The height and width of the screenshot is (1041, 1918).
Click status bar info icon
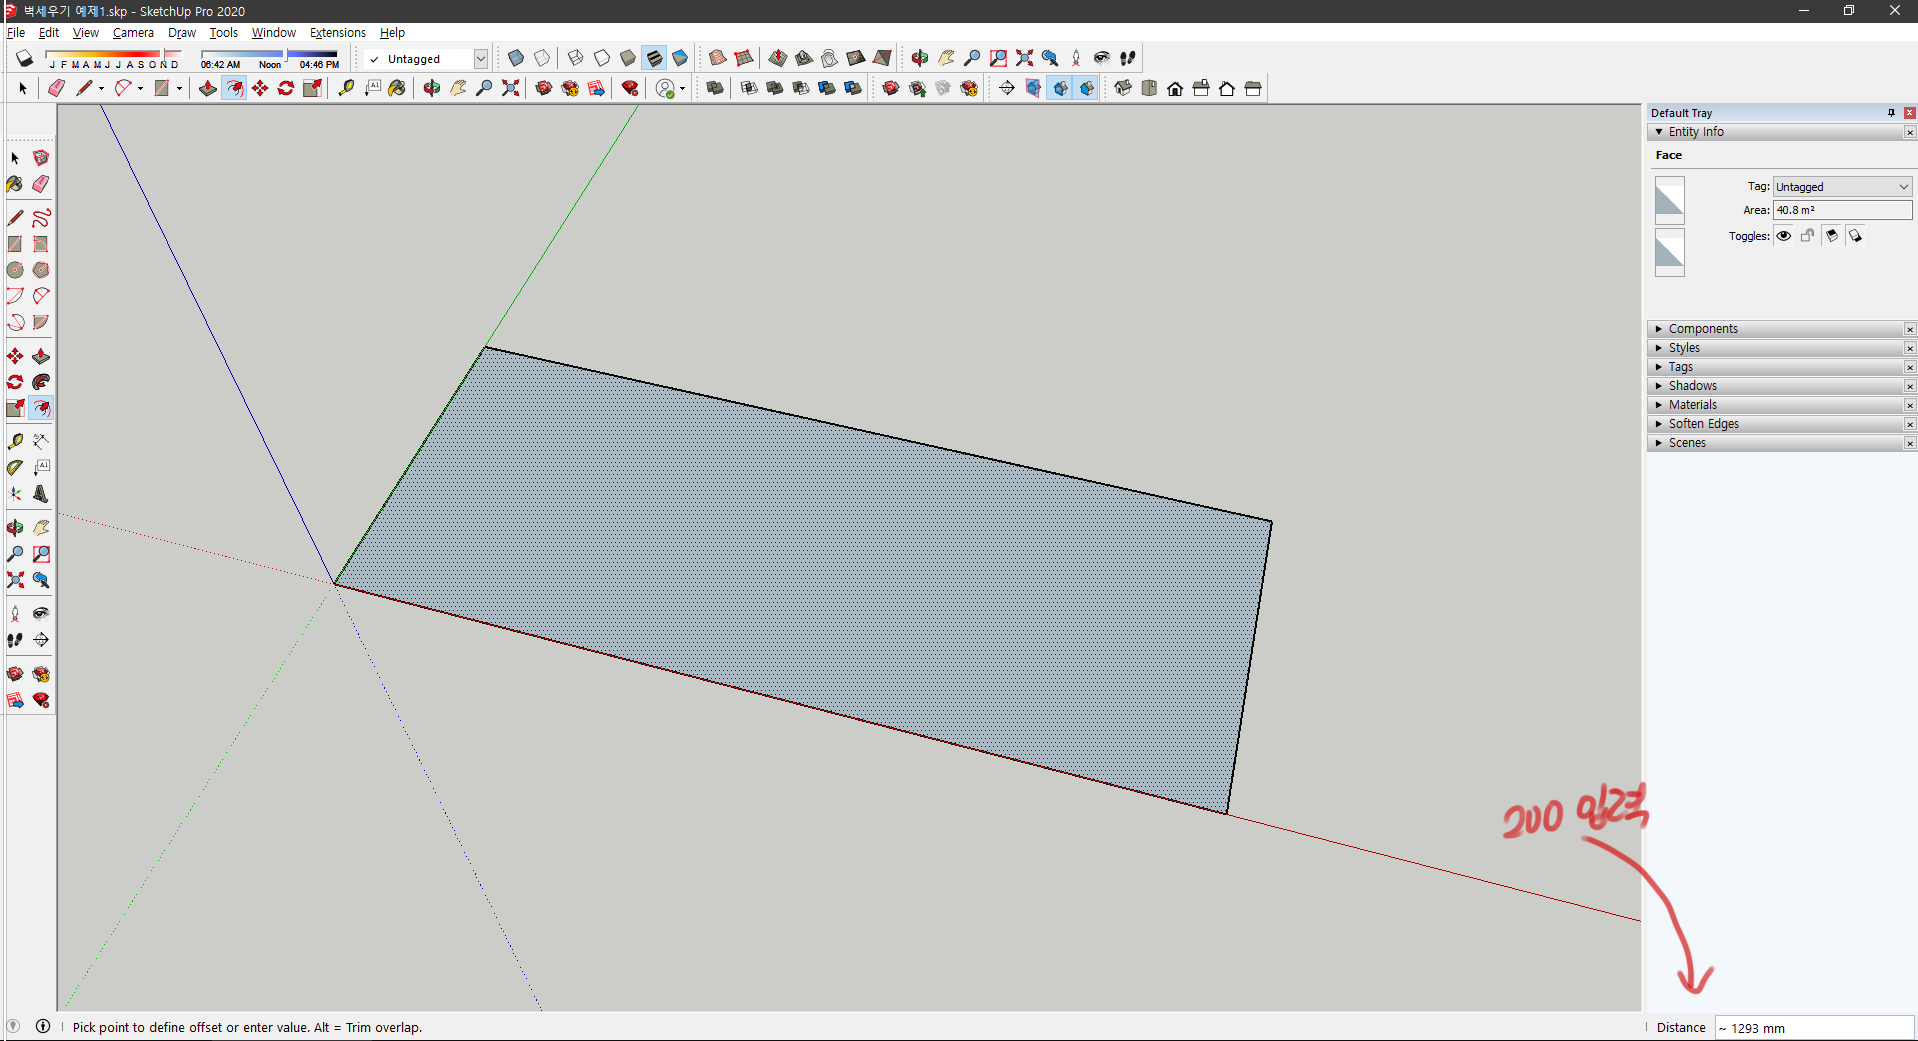[x=43, y=1026]
